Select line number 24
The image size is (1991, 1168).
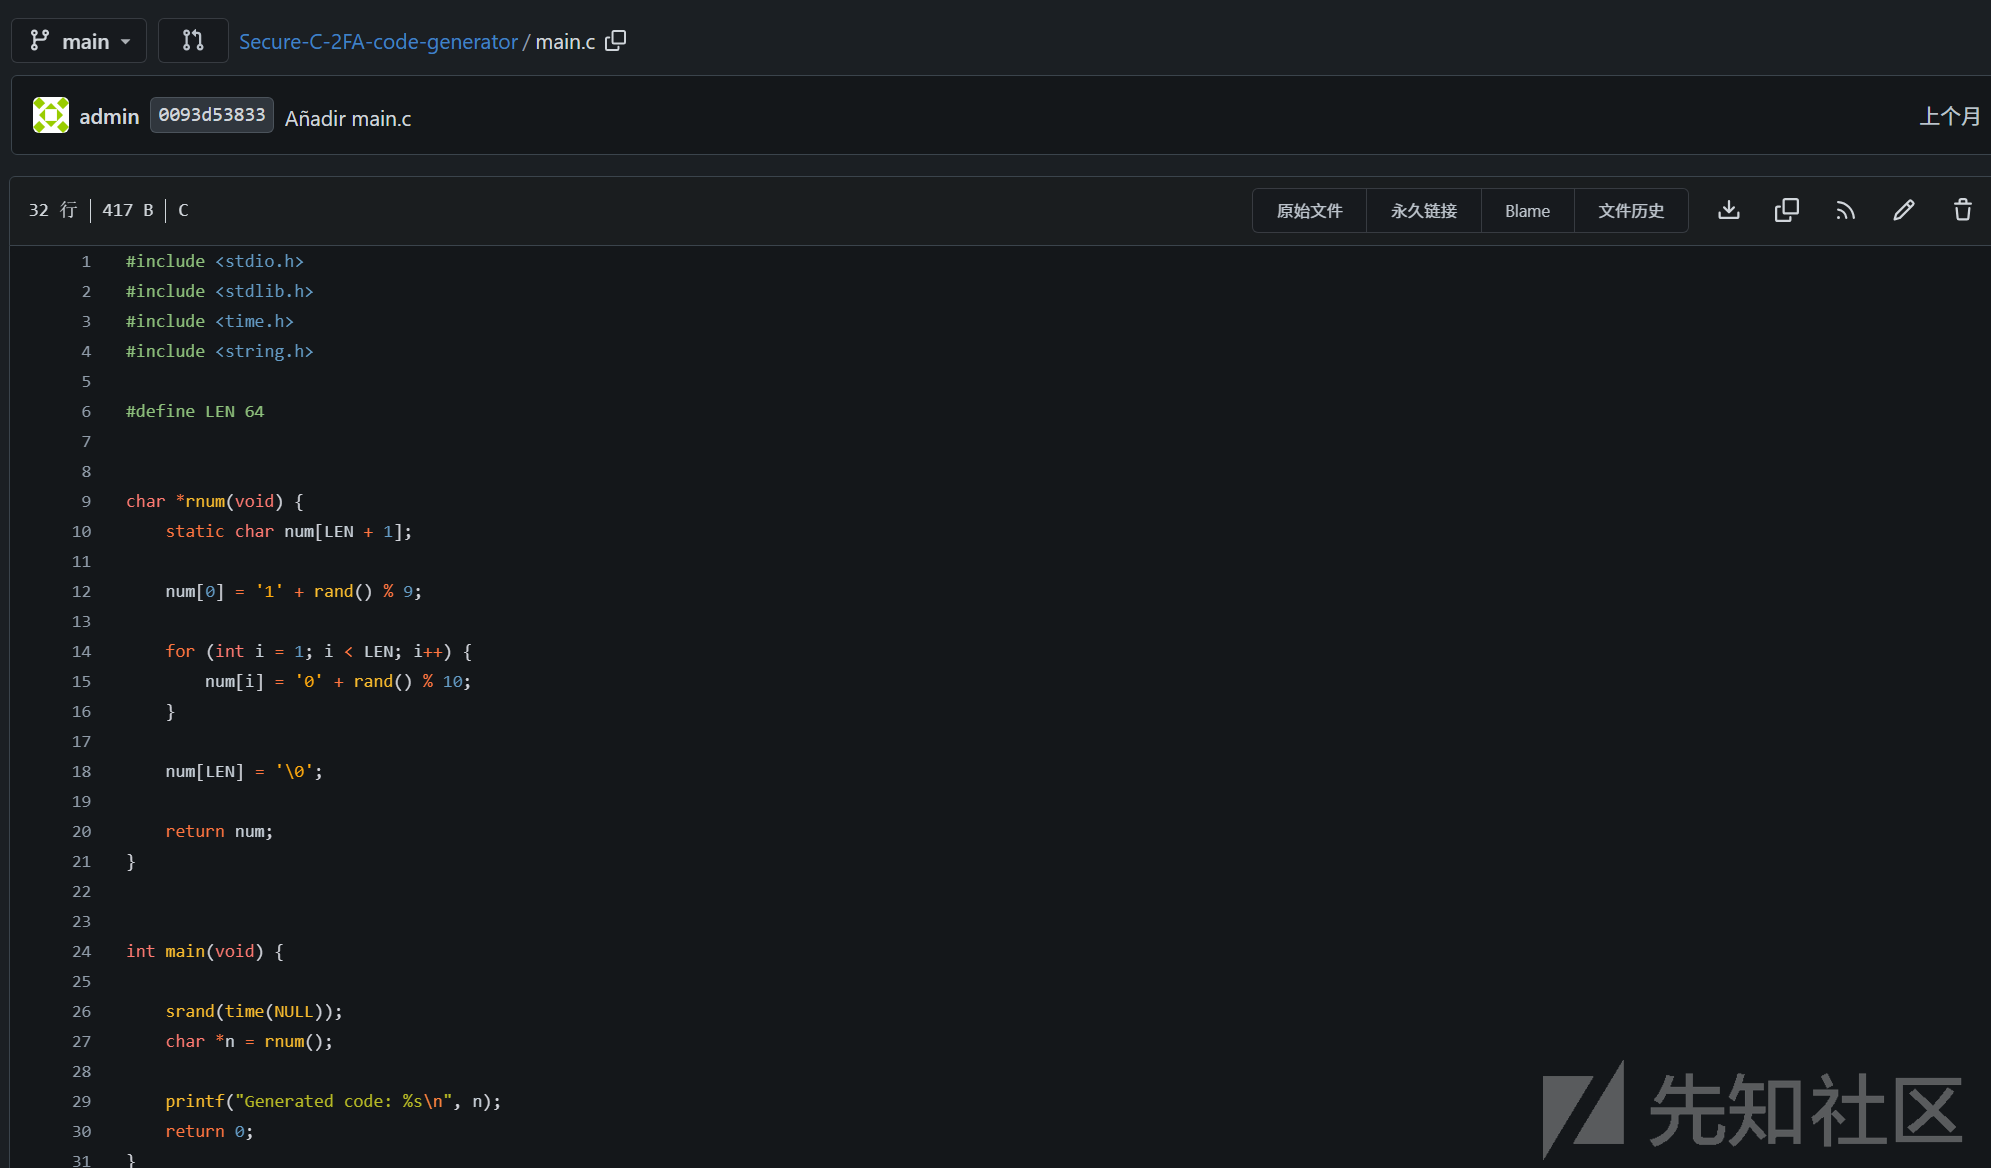click(x=81, y=951)
